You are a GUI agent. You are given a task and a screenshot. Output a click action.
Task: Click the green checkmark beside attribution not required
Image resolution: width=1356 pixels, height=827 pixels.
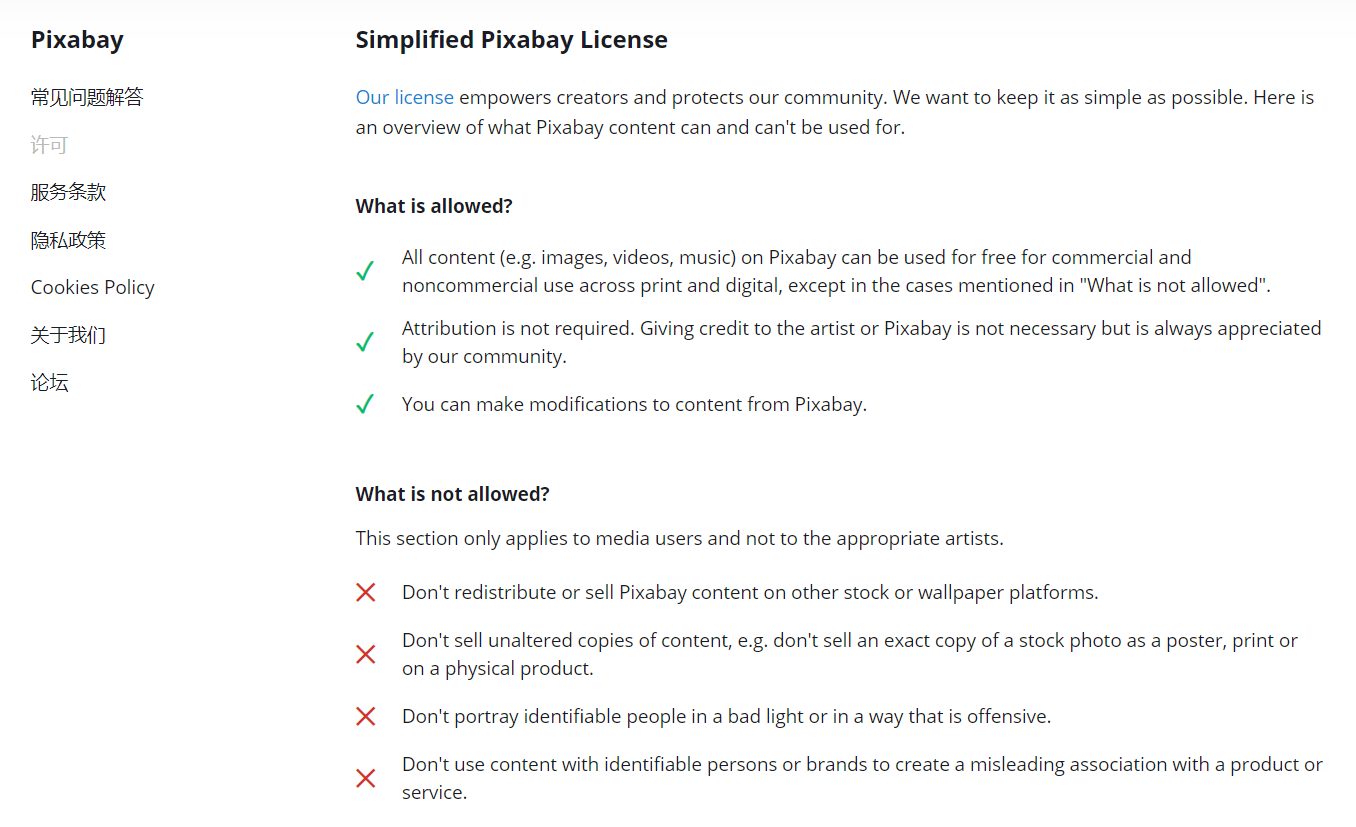[x=365, y=342]
